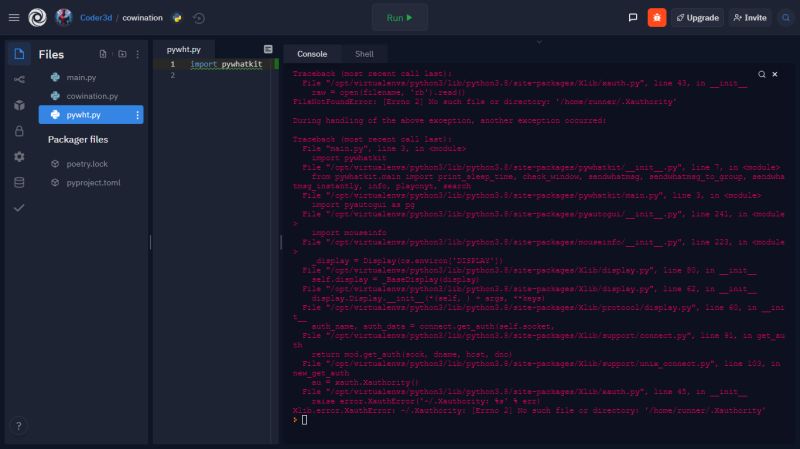The width and height of the screenshot is (800, 449).
Task: Open cowination.py in the file tree
Action: 91,96
